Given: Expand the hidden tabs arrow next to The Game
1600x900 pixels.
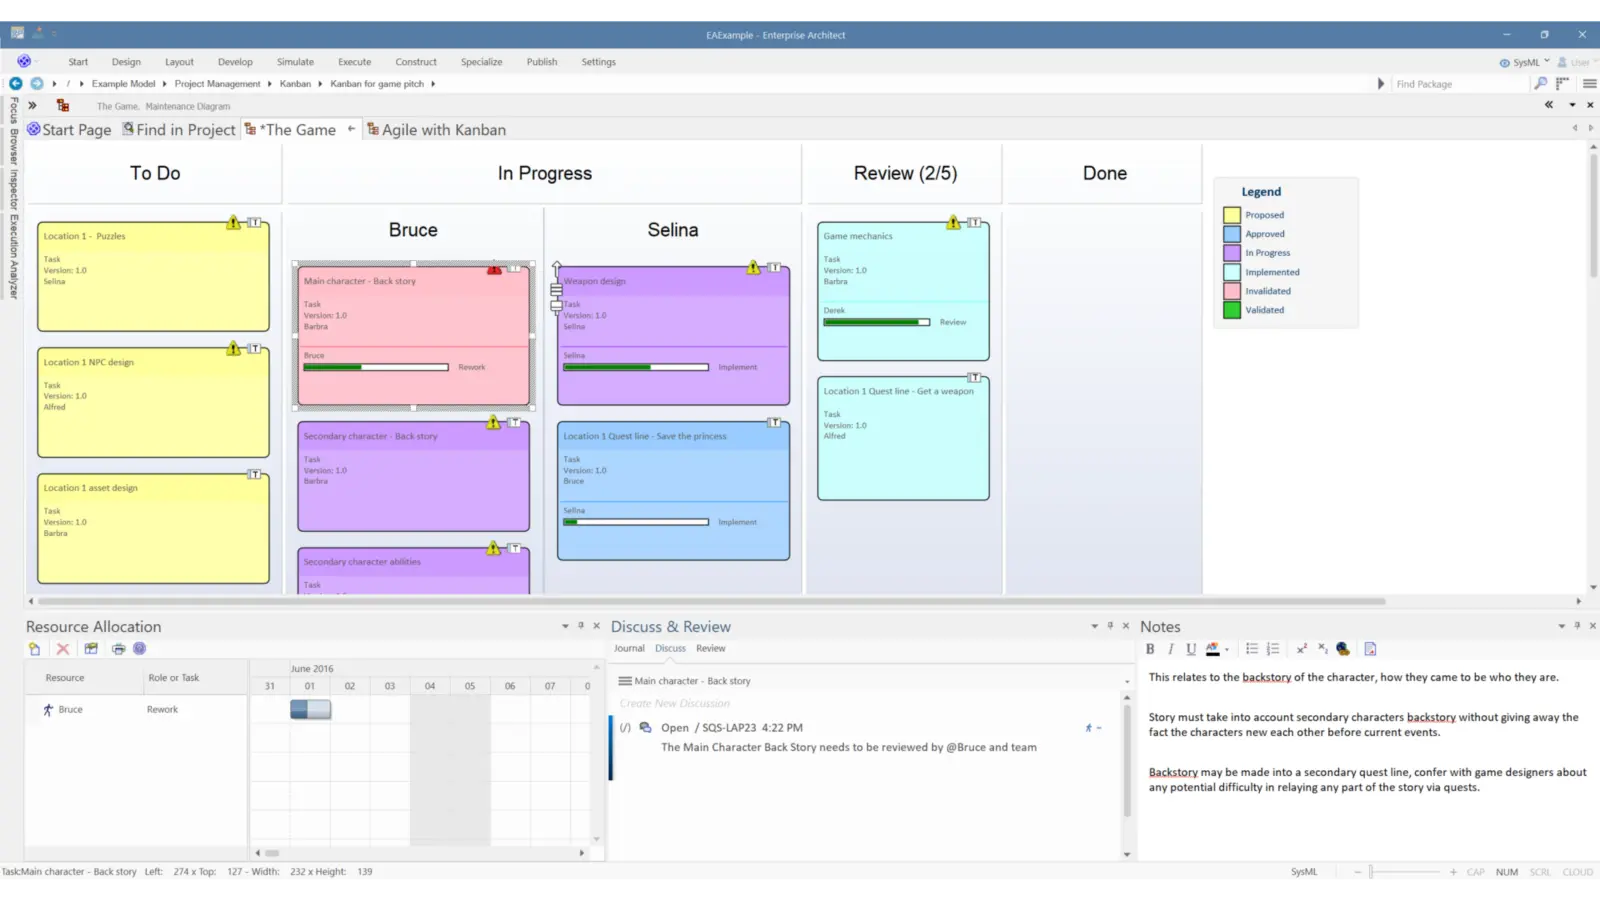Looking at the screenshot, I should coord(351,128).
